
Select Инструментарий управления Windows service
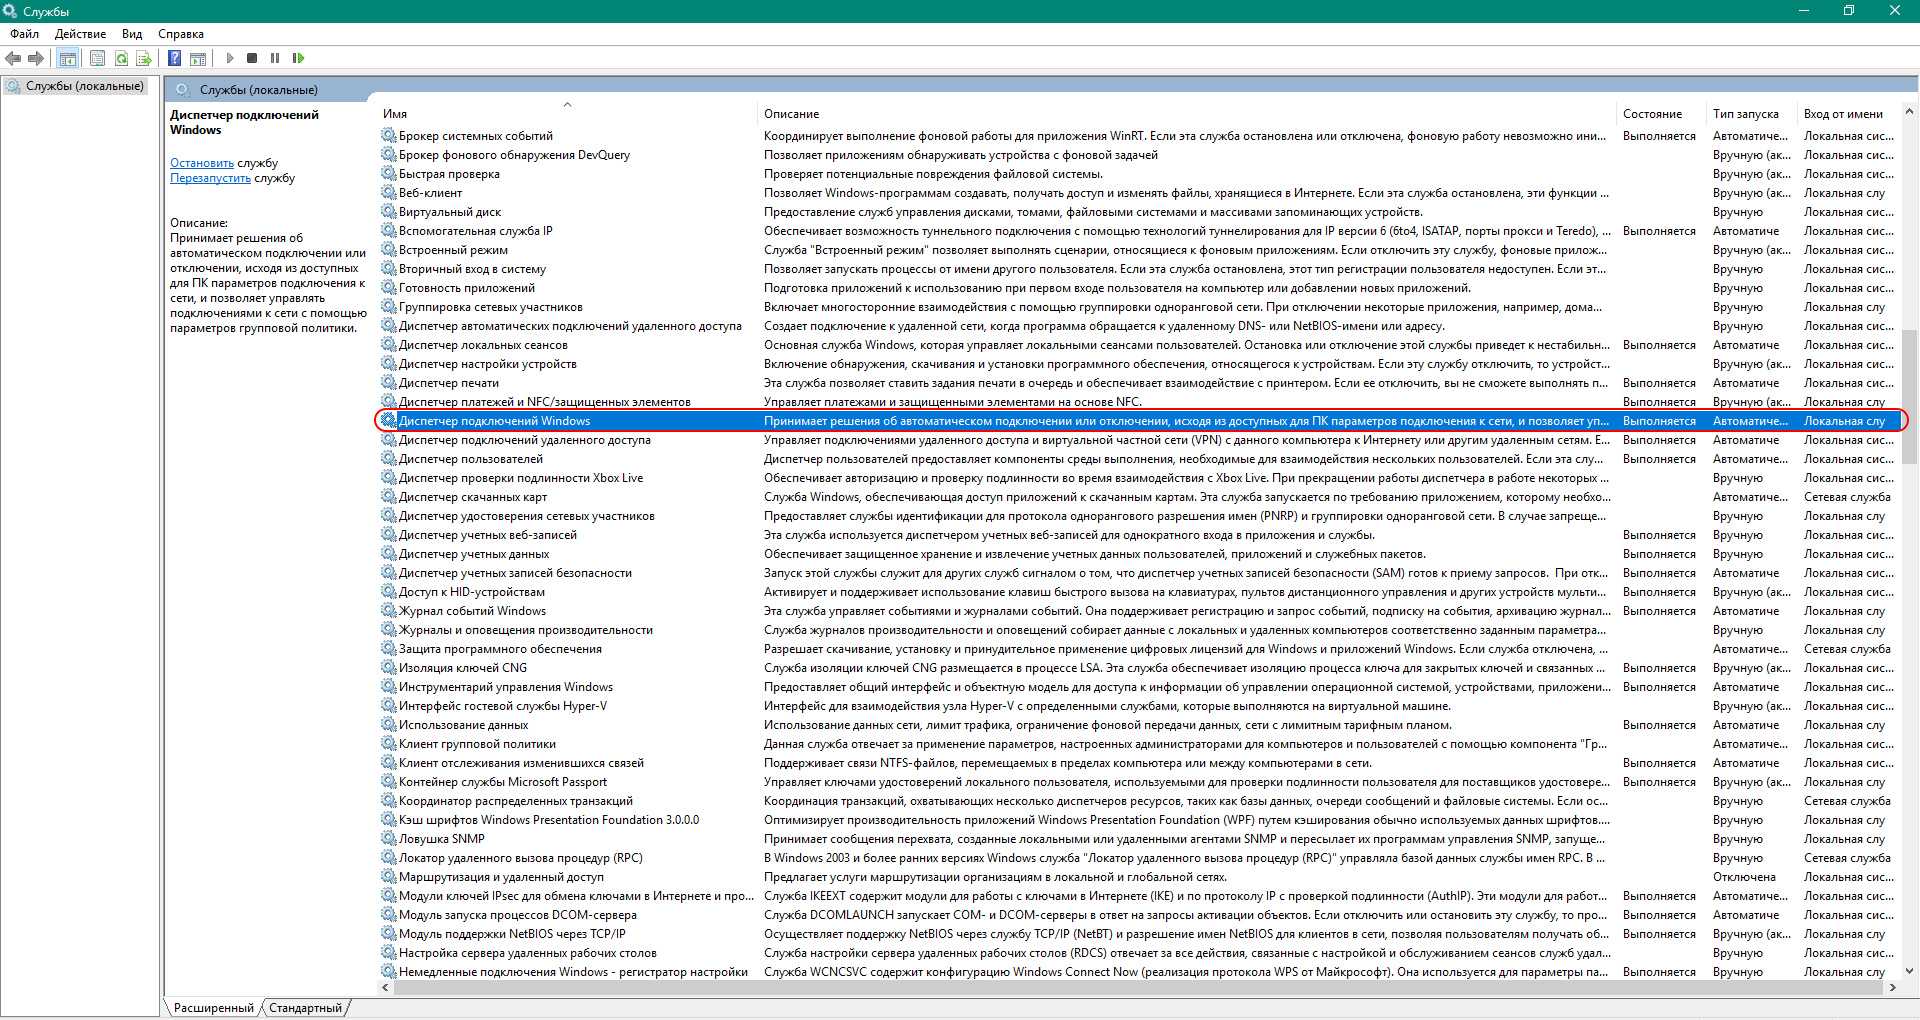[x=506, y=687]
